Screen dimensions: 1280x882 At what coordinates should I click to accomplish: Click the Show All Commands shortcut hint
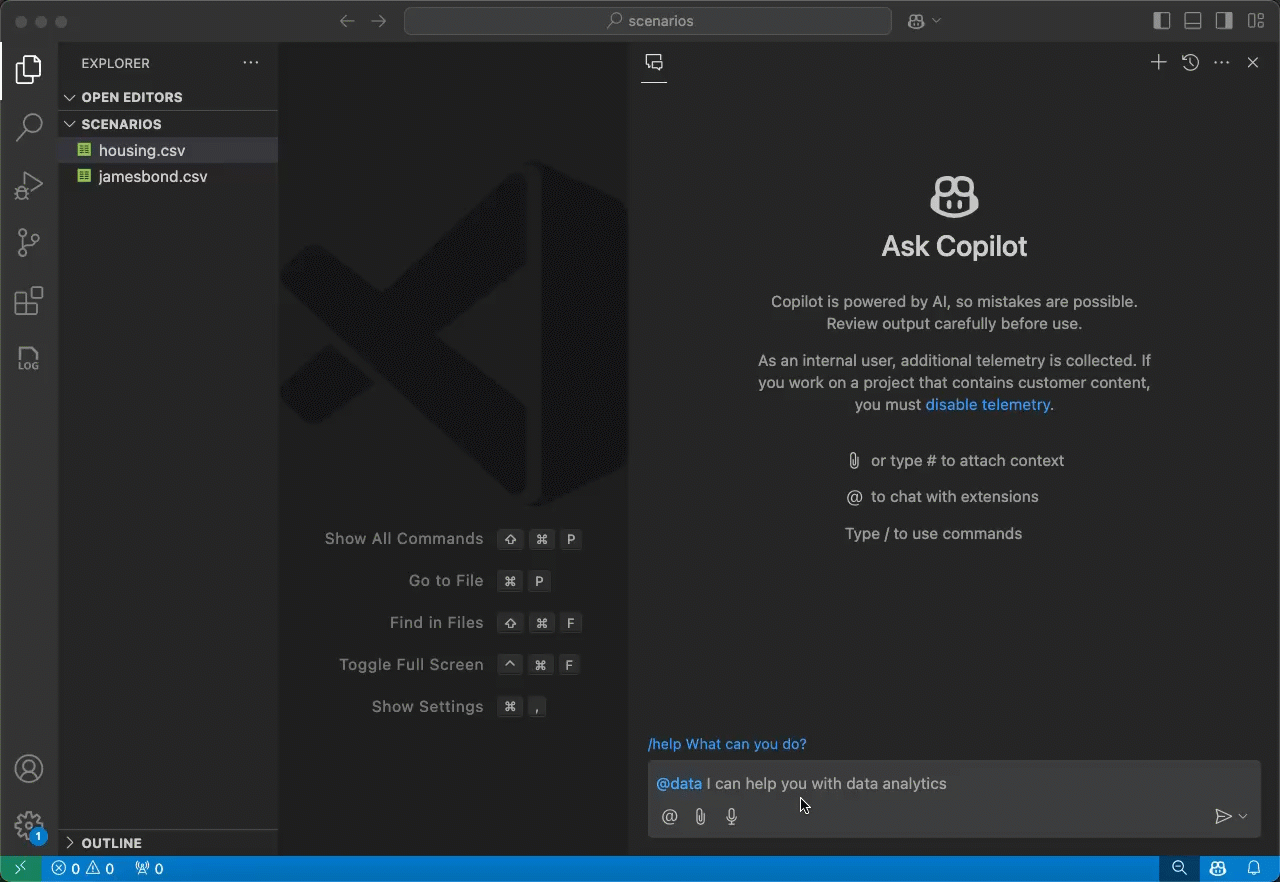453,539
